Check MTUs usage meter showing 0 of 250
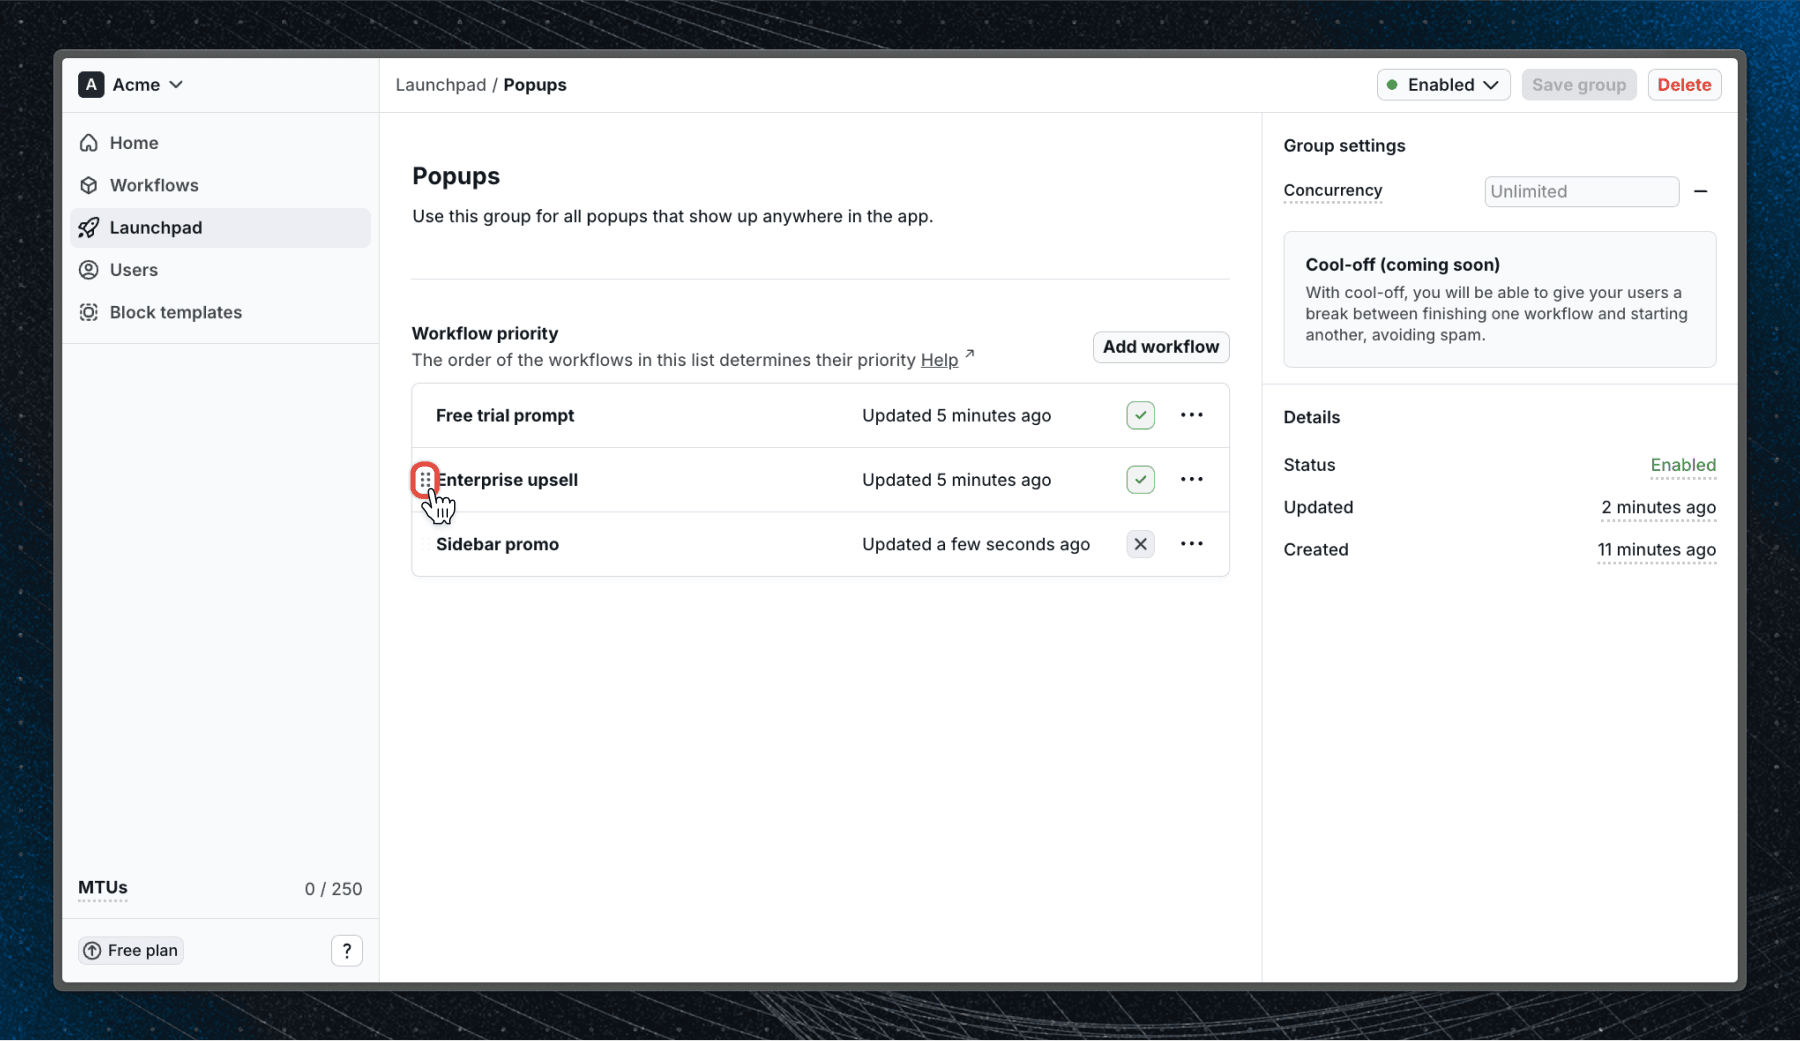 tap(102, 888)
